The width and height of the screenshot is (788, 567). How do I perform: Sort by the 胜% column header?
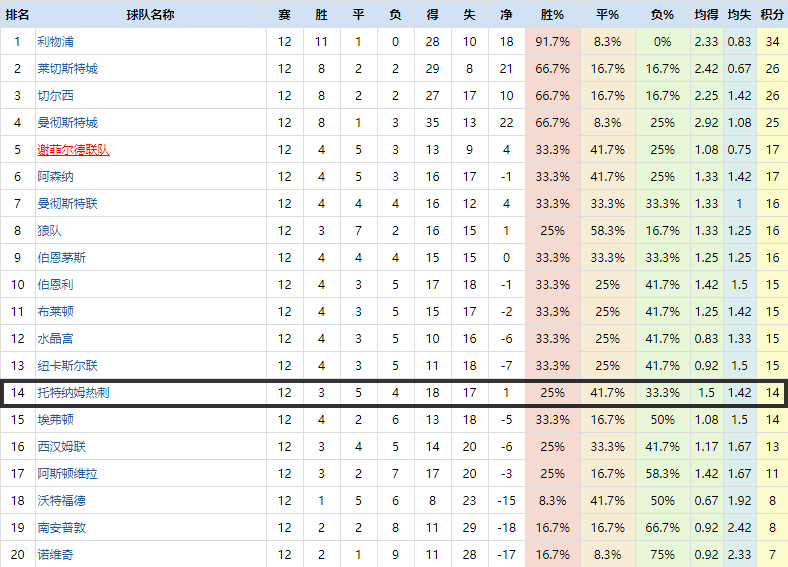(552, 15)
